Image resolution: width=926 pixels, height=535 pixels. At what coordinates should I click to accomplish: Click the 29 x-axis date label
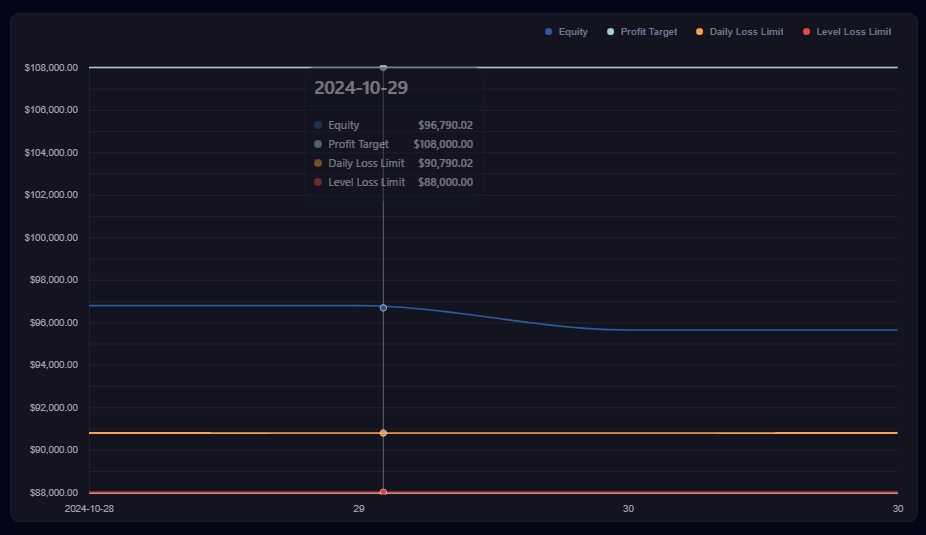(x=359, y=509)
